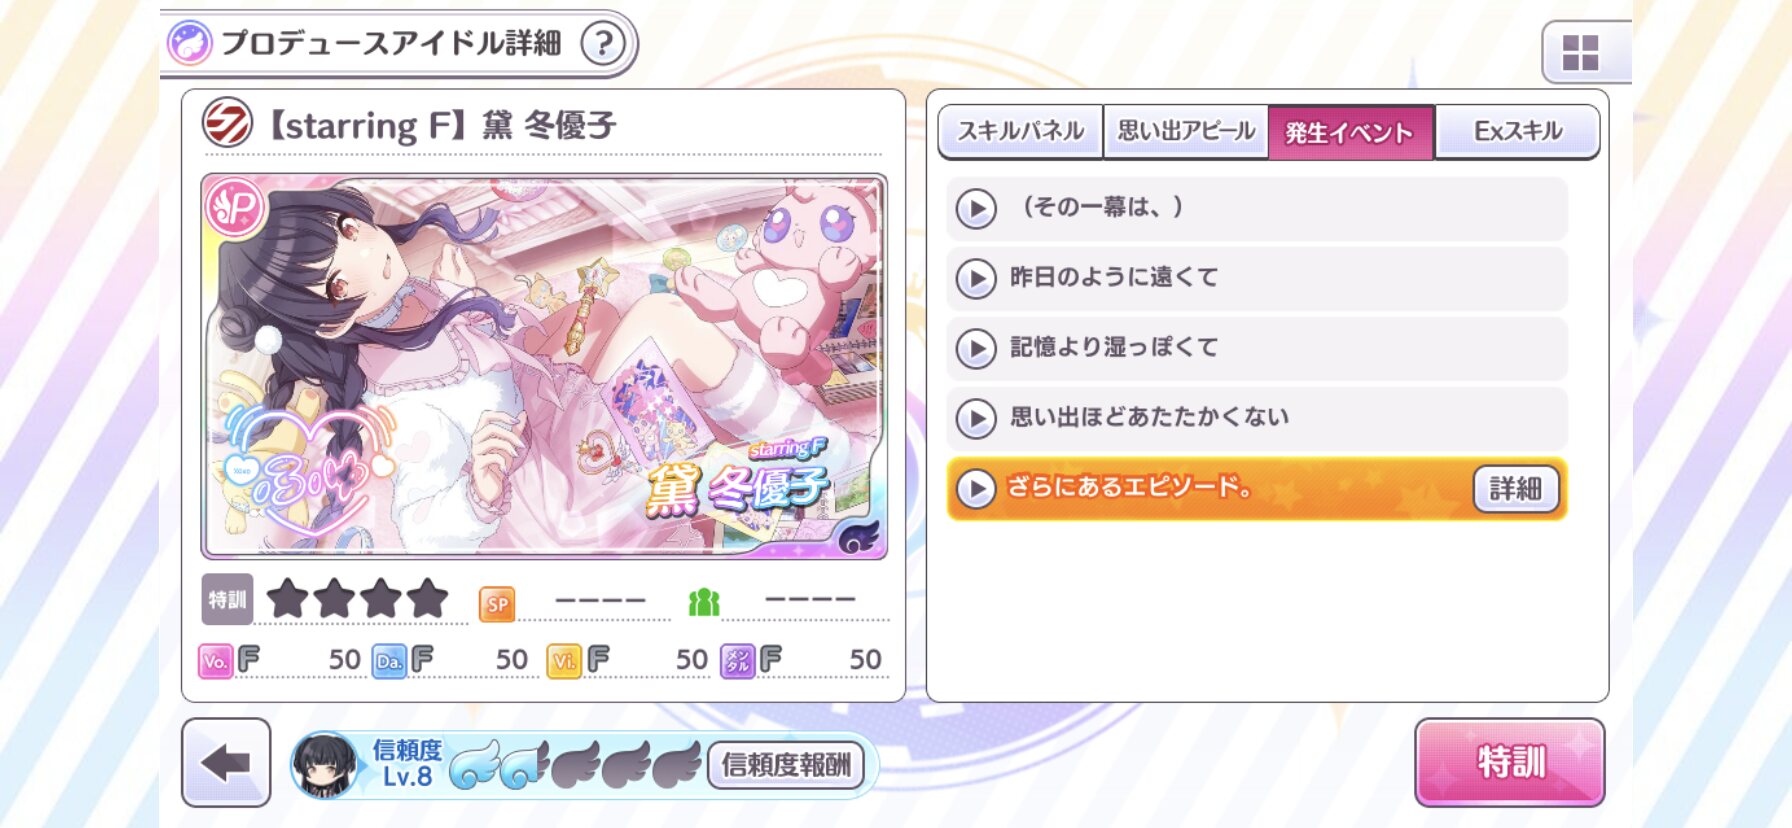The image size is (1792, 828).
Task: Switch to the 思い出アピール tab
Action: [1186, 131]
